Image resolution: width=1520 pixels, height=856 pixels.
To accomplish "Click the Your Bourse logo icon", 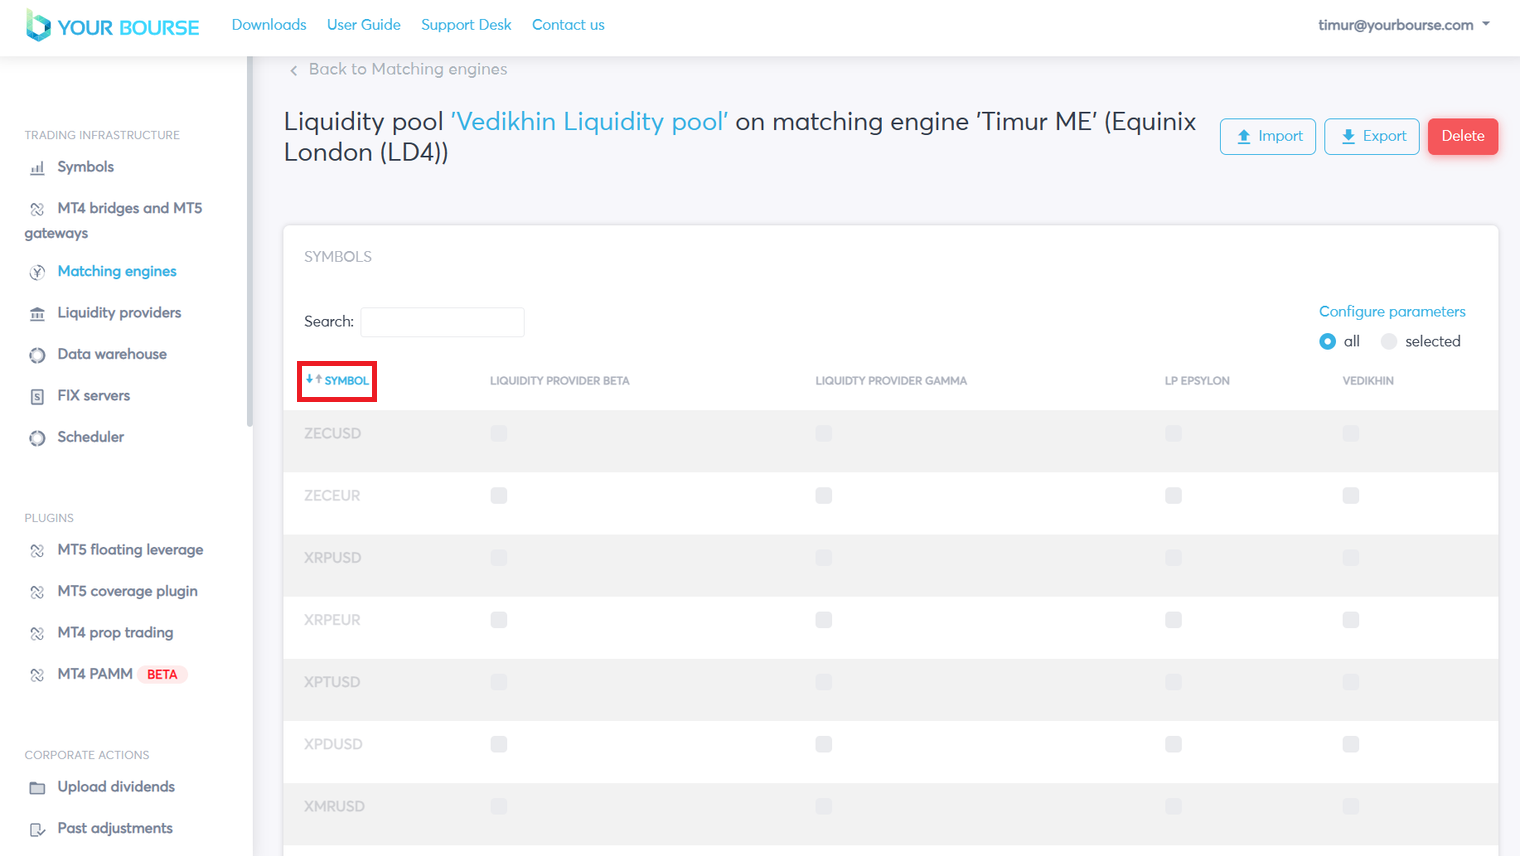I will coord(38,26).
